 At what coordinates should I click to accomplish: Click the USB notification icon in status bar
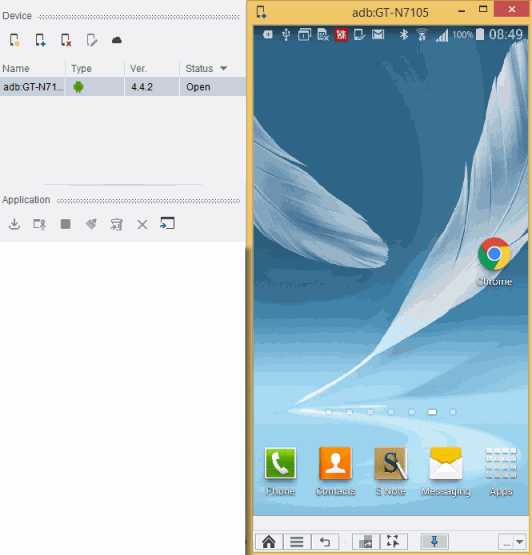286,35
